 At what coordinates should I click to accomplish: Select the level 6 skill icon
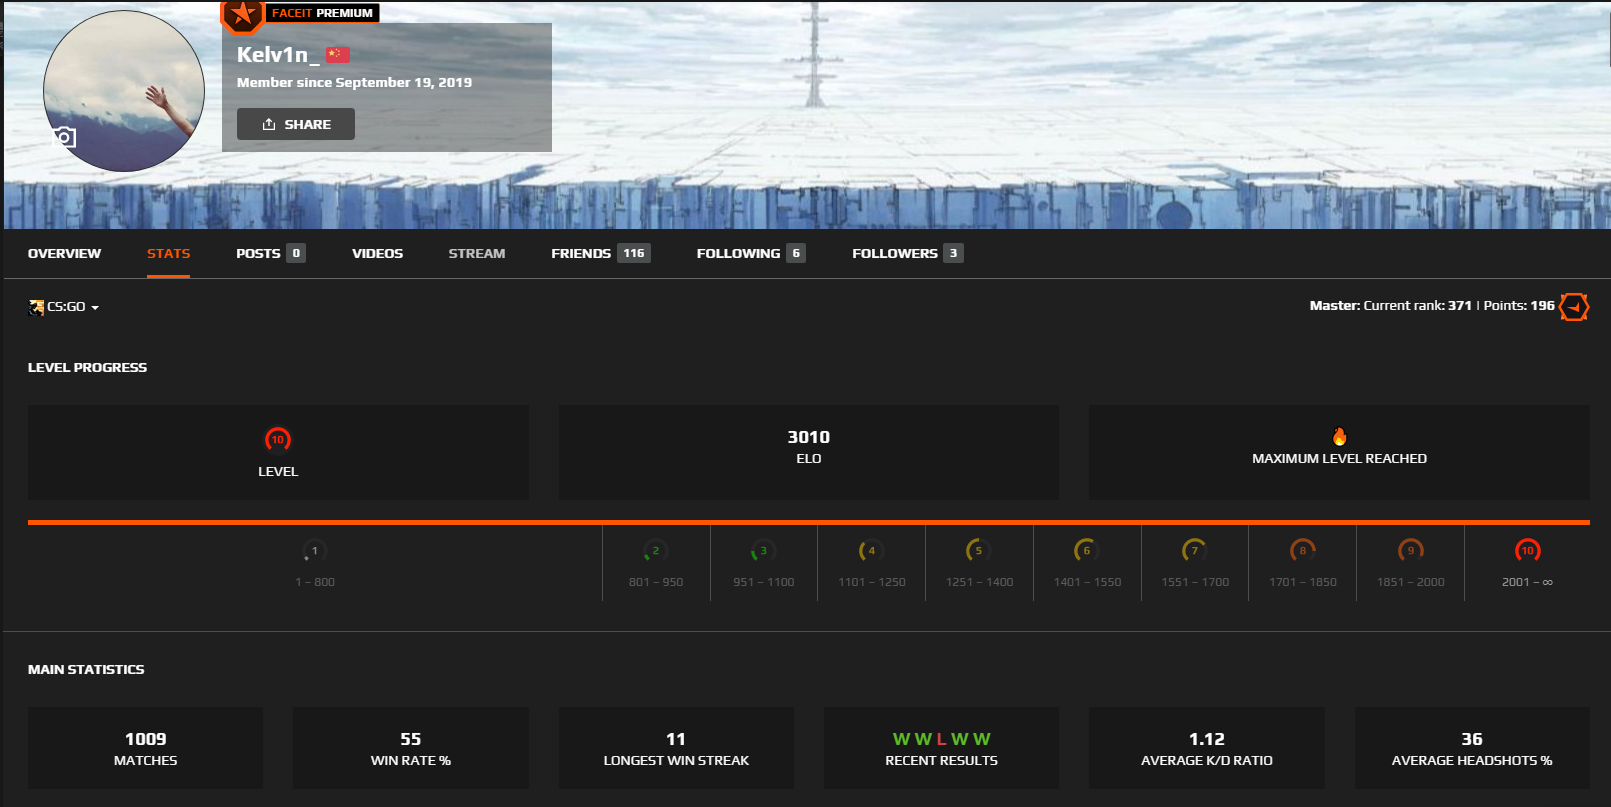tap(1087, 551)
